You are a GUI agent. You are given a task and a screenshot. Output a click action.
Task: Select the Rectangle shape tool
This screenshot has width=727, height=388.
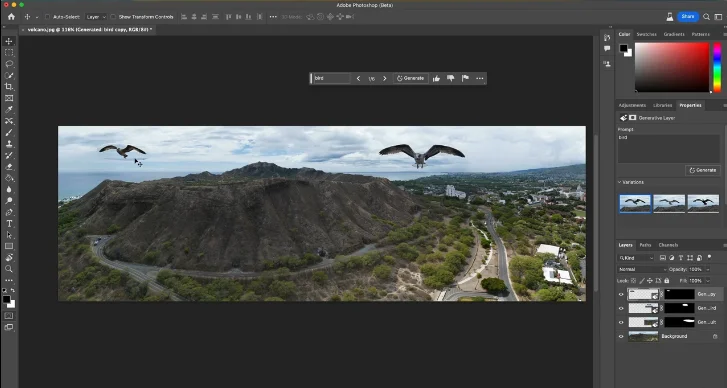(9, 246)
